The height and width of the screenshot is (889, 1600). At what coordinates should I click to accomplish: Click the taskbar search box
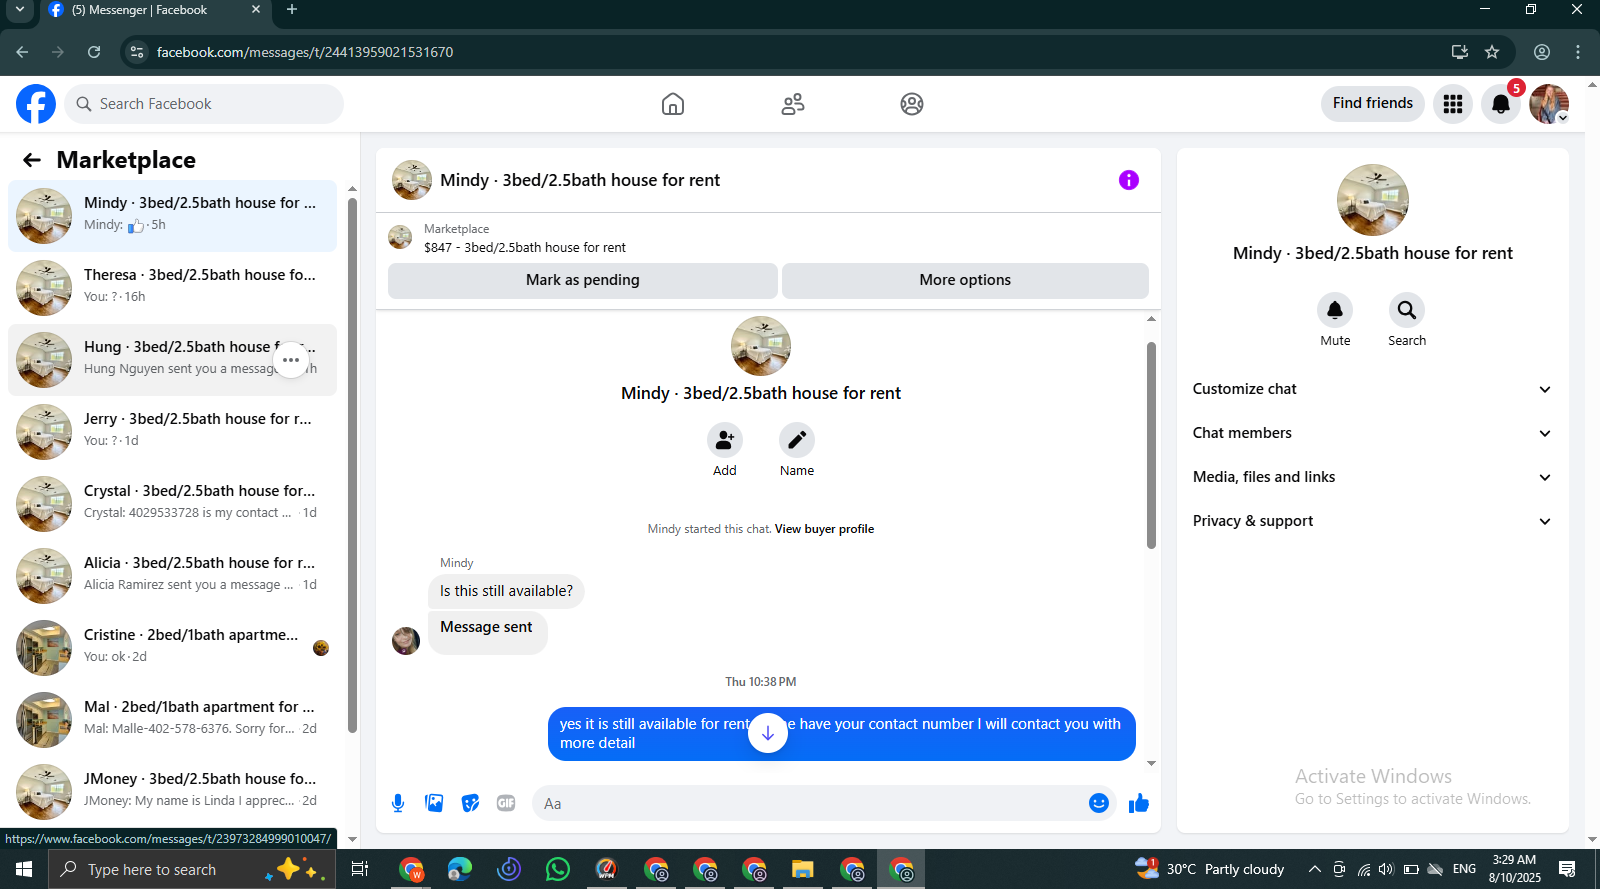pos(192,869)
